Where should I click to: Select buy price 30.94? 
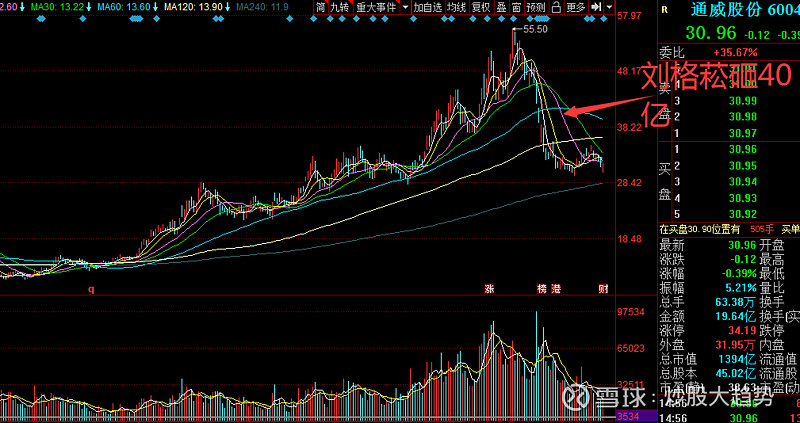pyautogui.click(x=743, y=182)
